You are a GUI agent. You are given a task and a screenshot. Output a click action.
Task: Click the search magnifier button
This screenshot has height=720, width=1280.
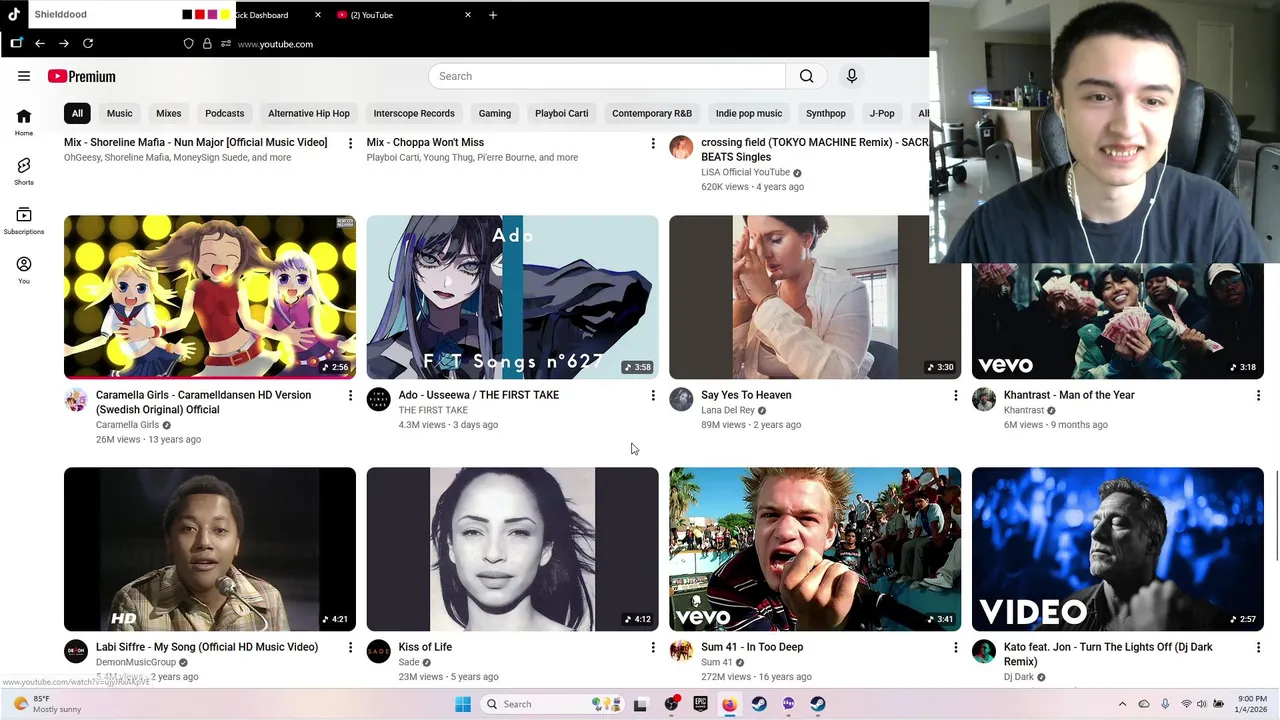pyautogui.click(x=807, y=76)
